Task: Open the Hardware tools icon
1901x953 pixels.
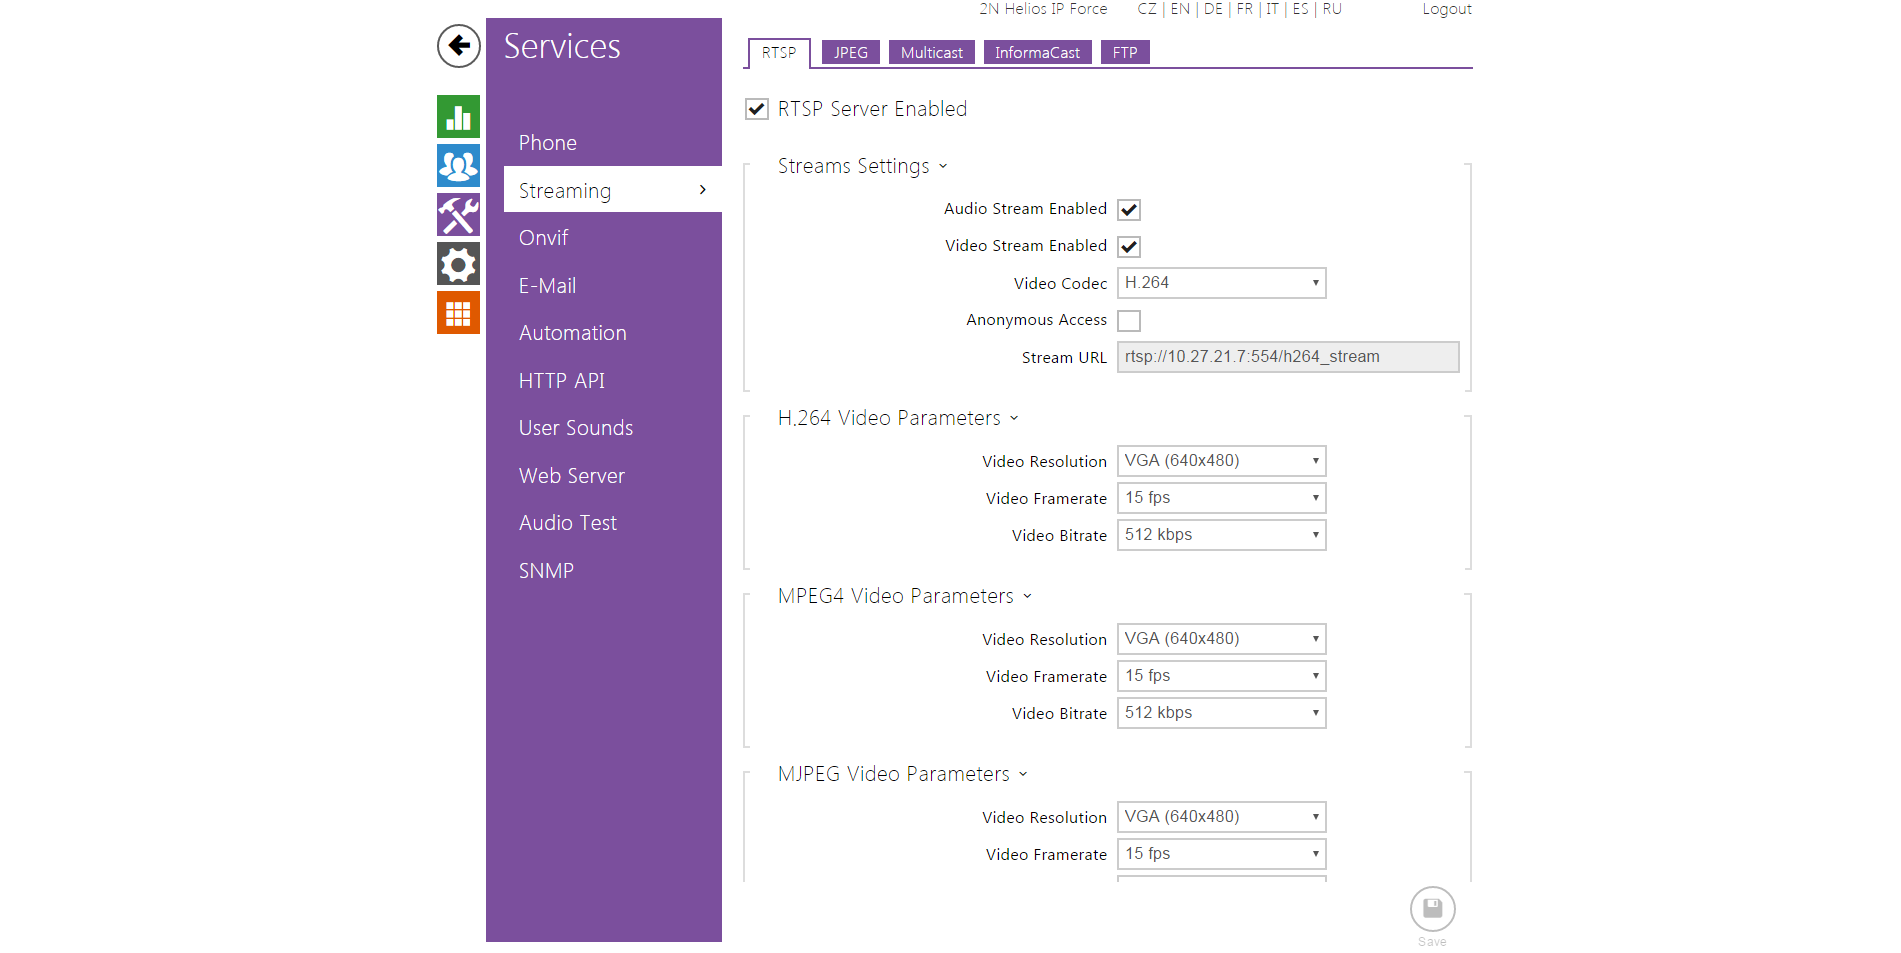Action: click(458, 215)
